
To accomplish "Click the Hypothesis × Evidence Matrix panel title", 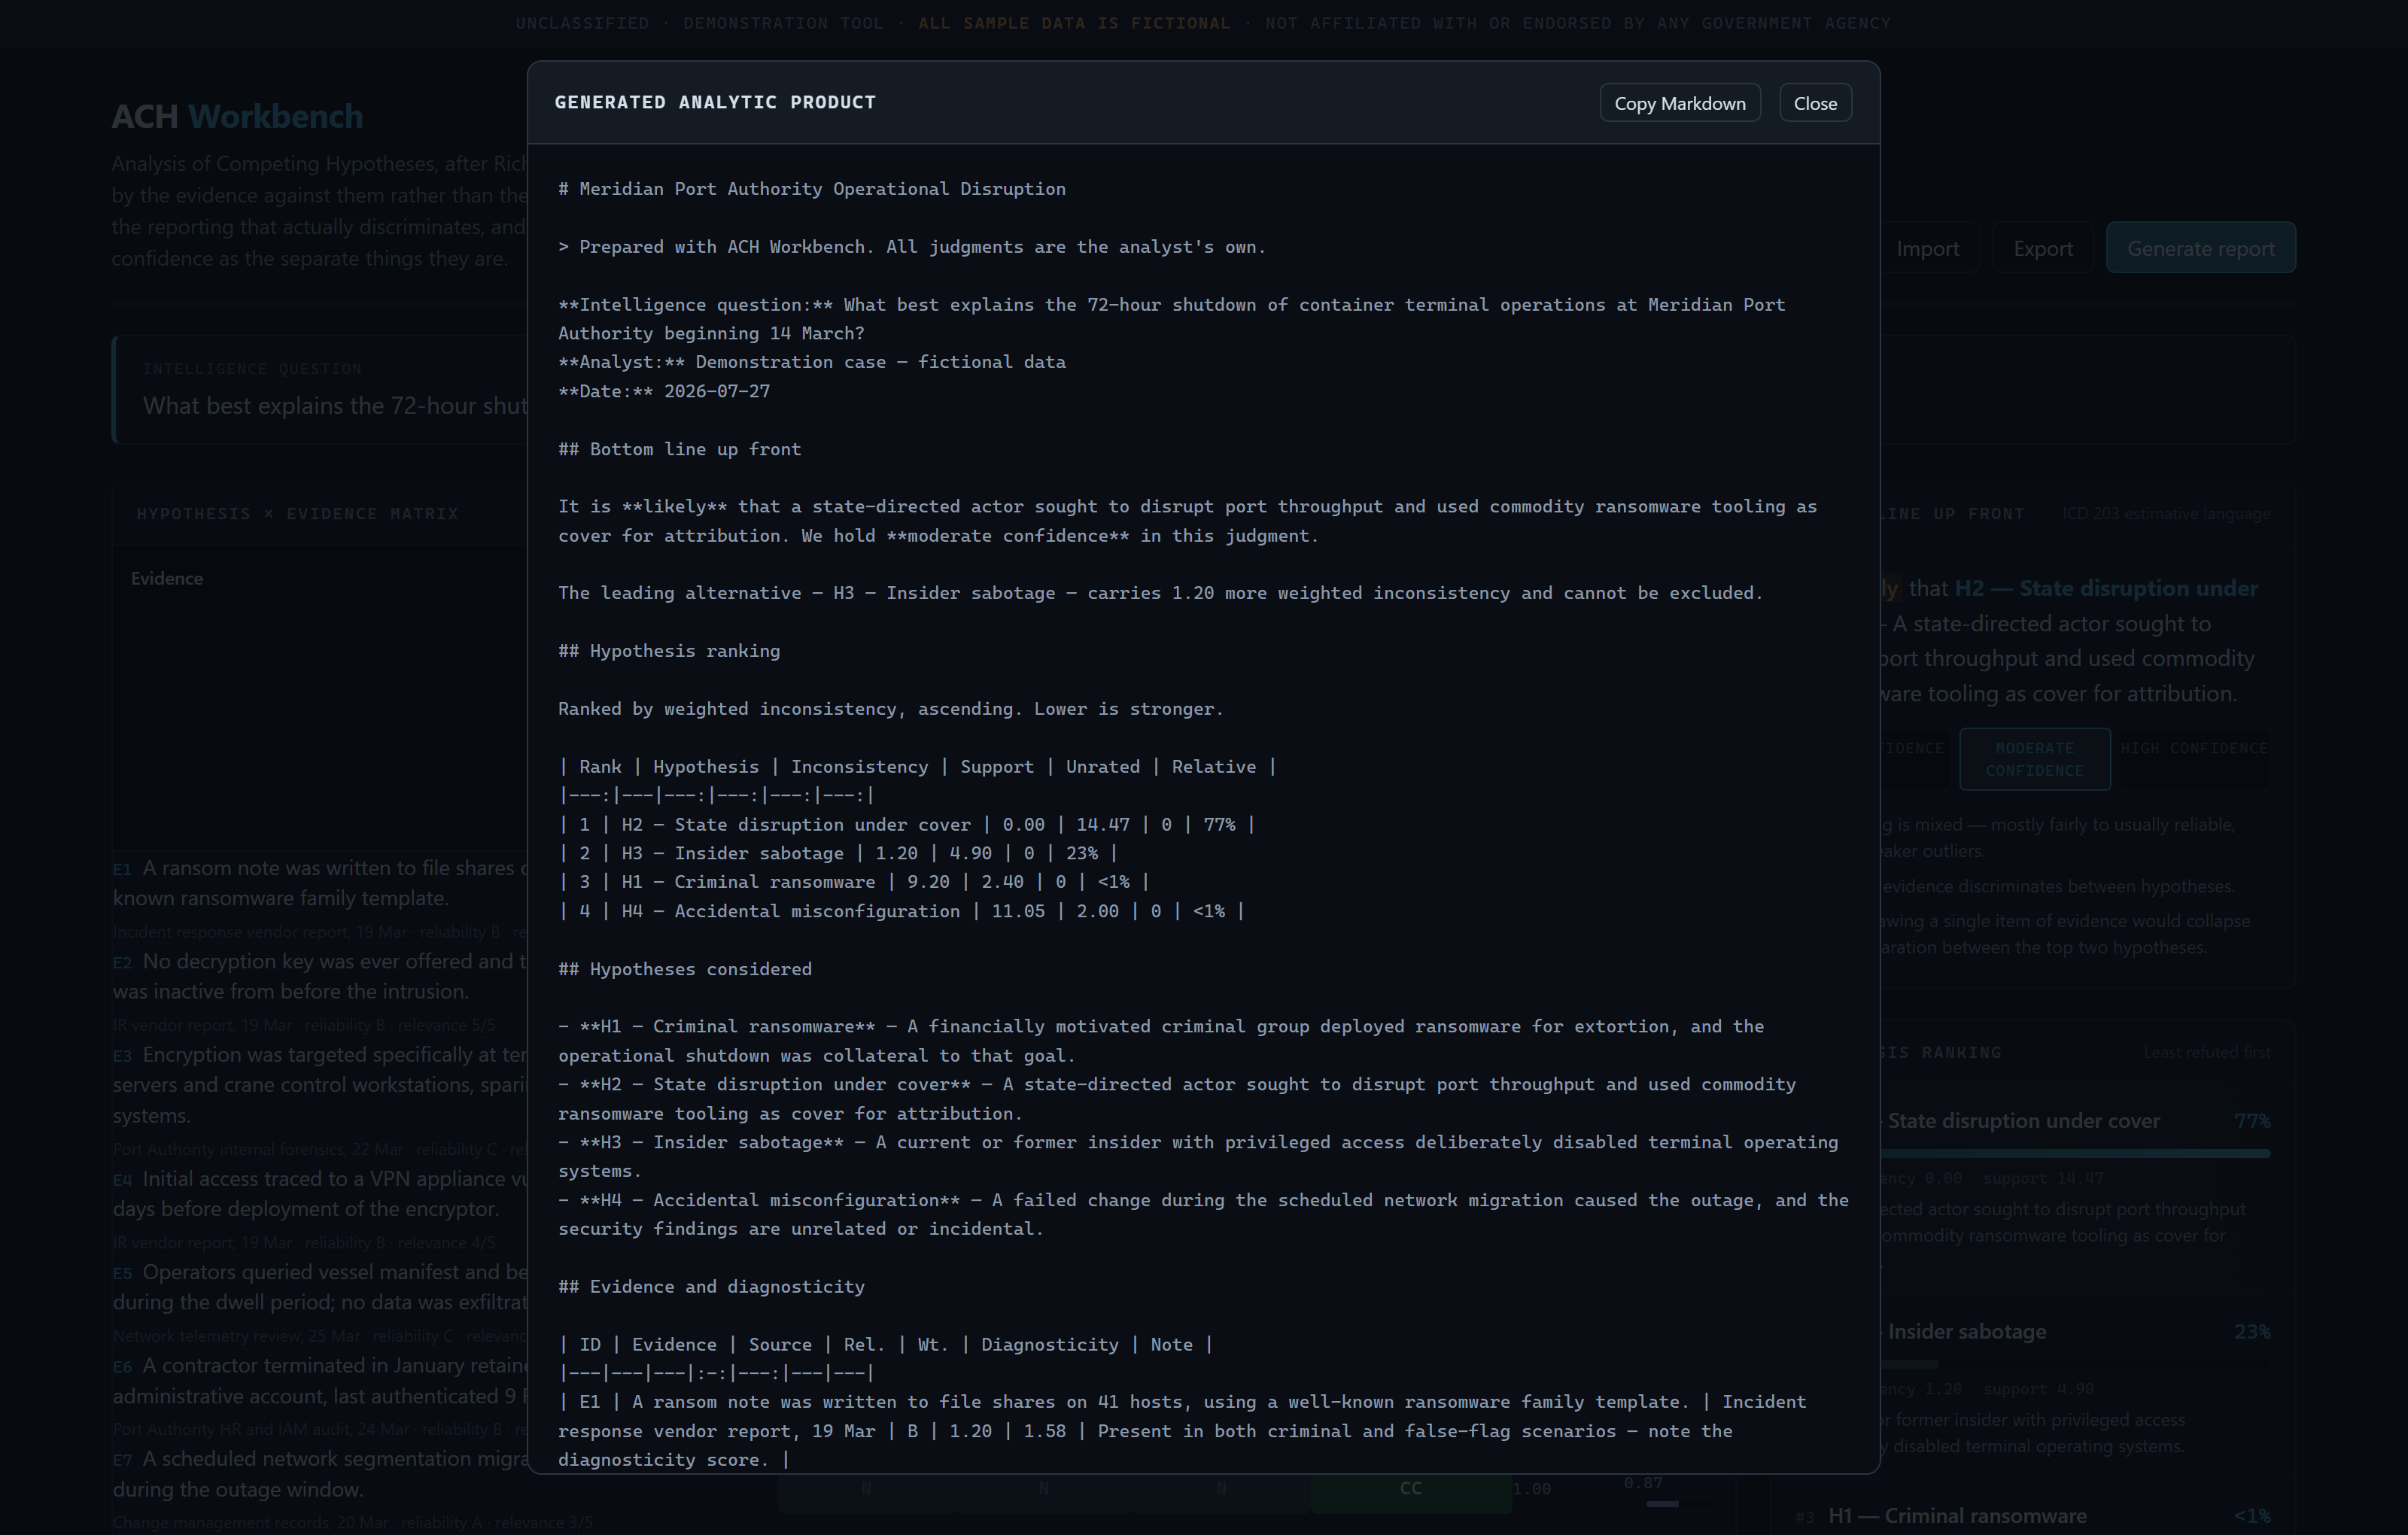I will (x=297, y=514).
